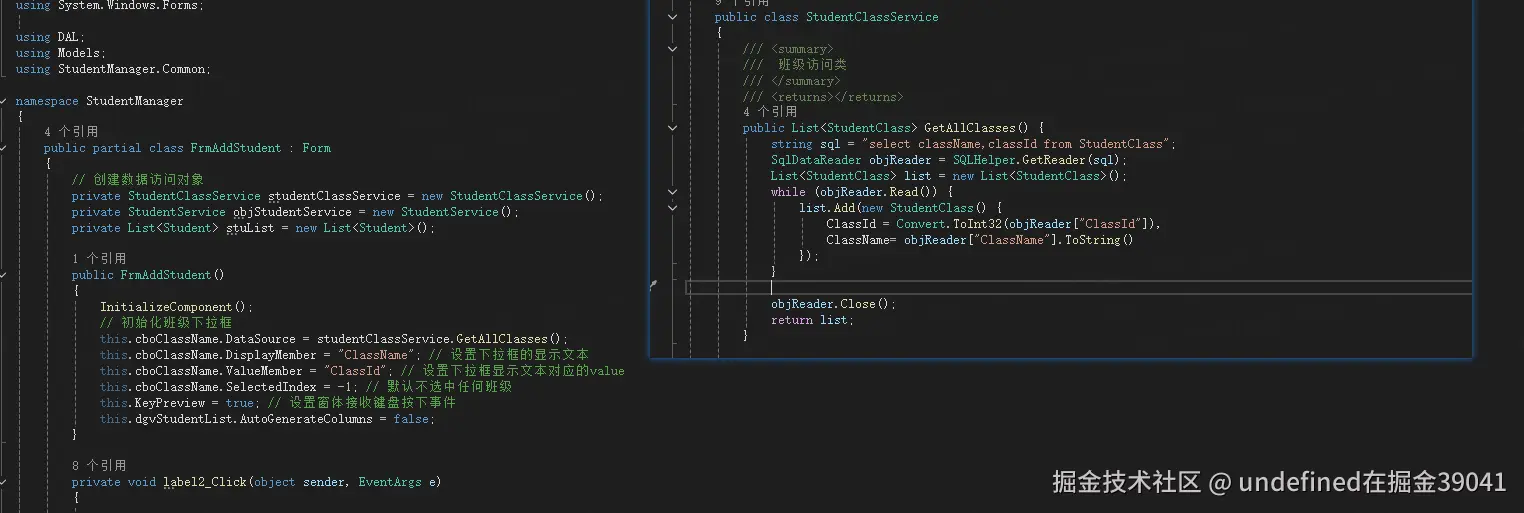Click 'using StudentManager.Common;' line
1524x513 pixels.
(x=113, y=69)
